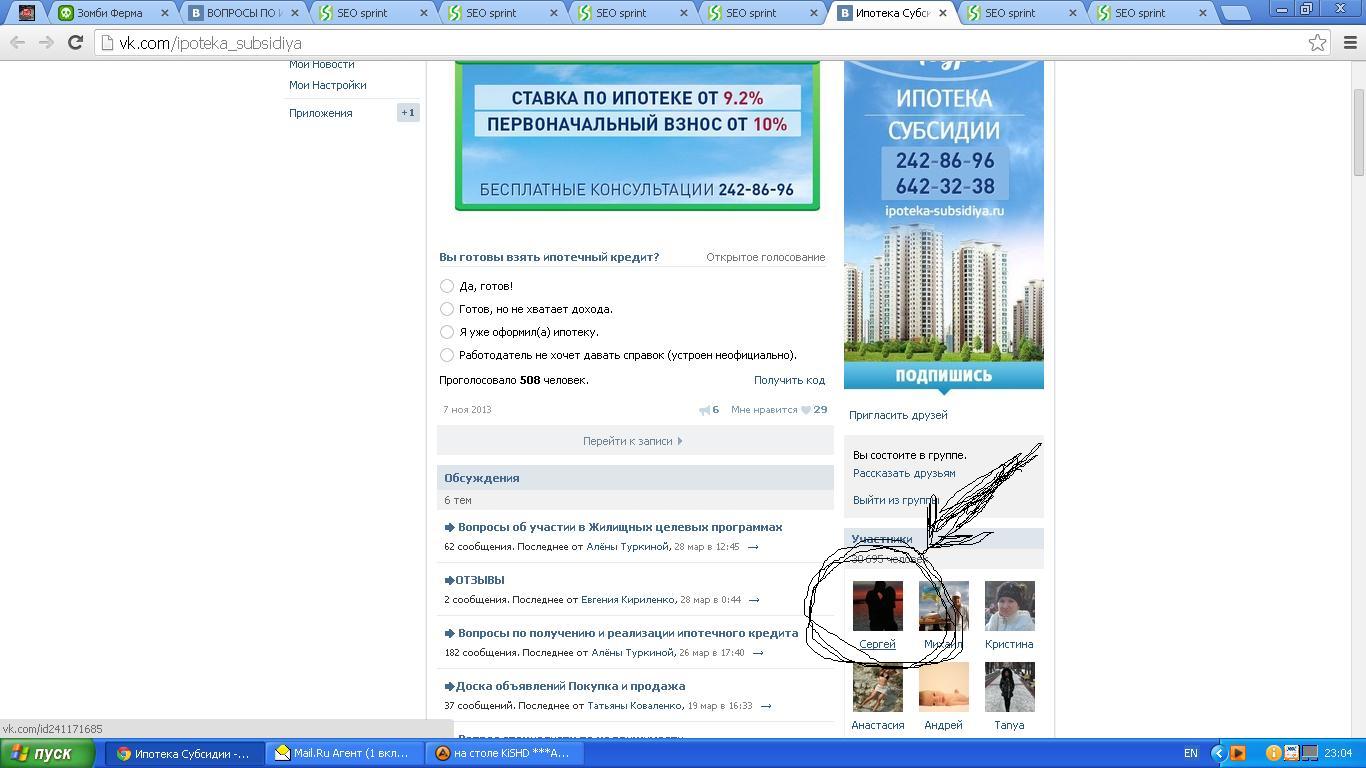The width and height of the screenshot is (1366, 768).
Task: Expand Перейти к записи
Action: (x=635, y=441)
